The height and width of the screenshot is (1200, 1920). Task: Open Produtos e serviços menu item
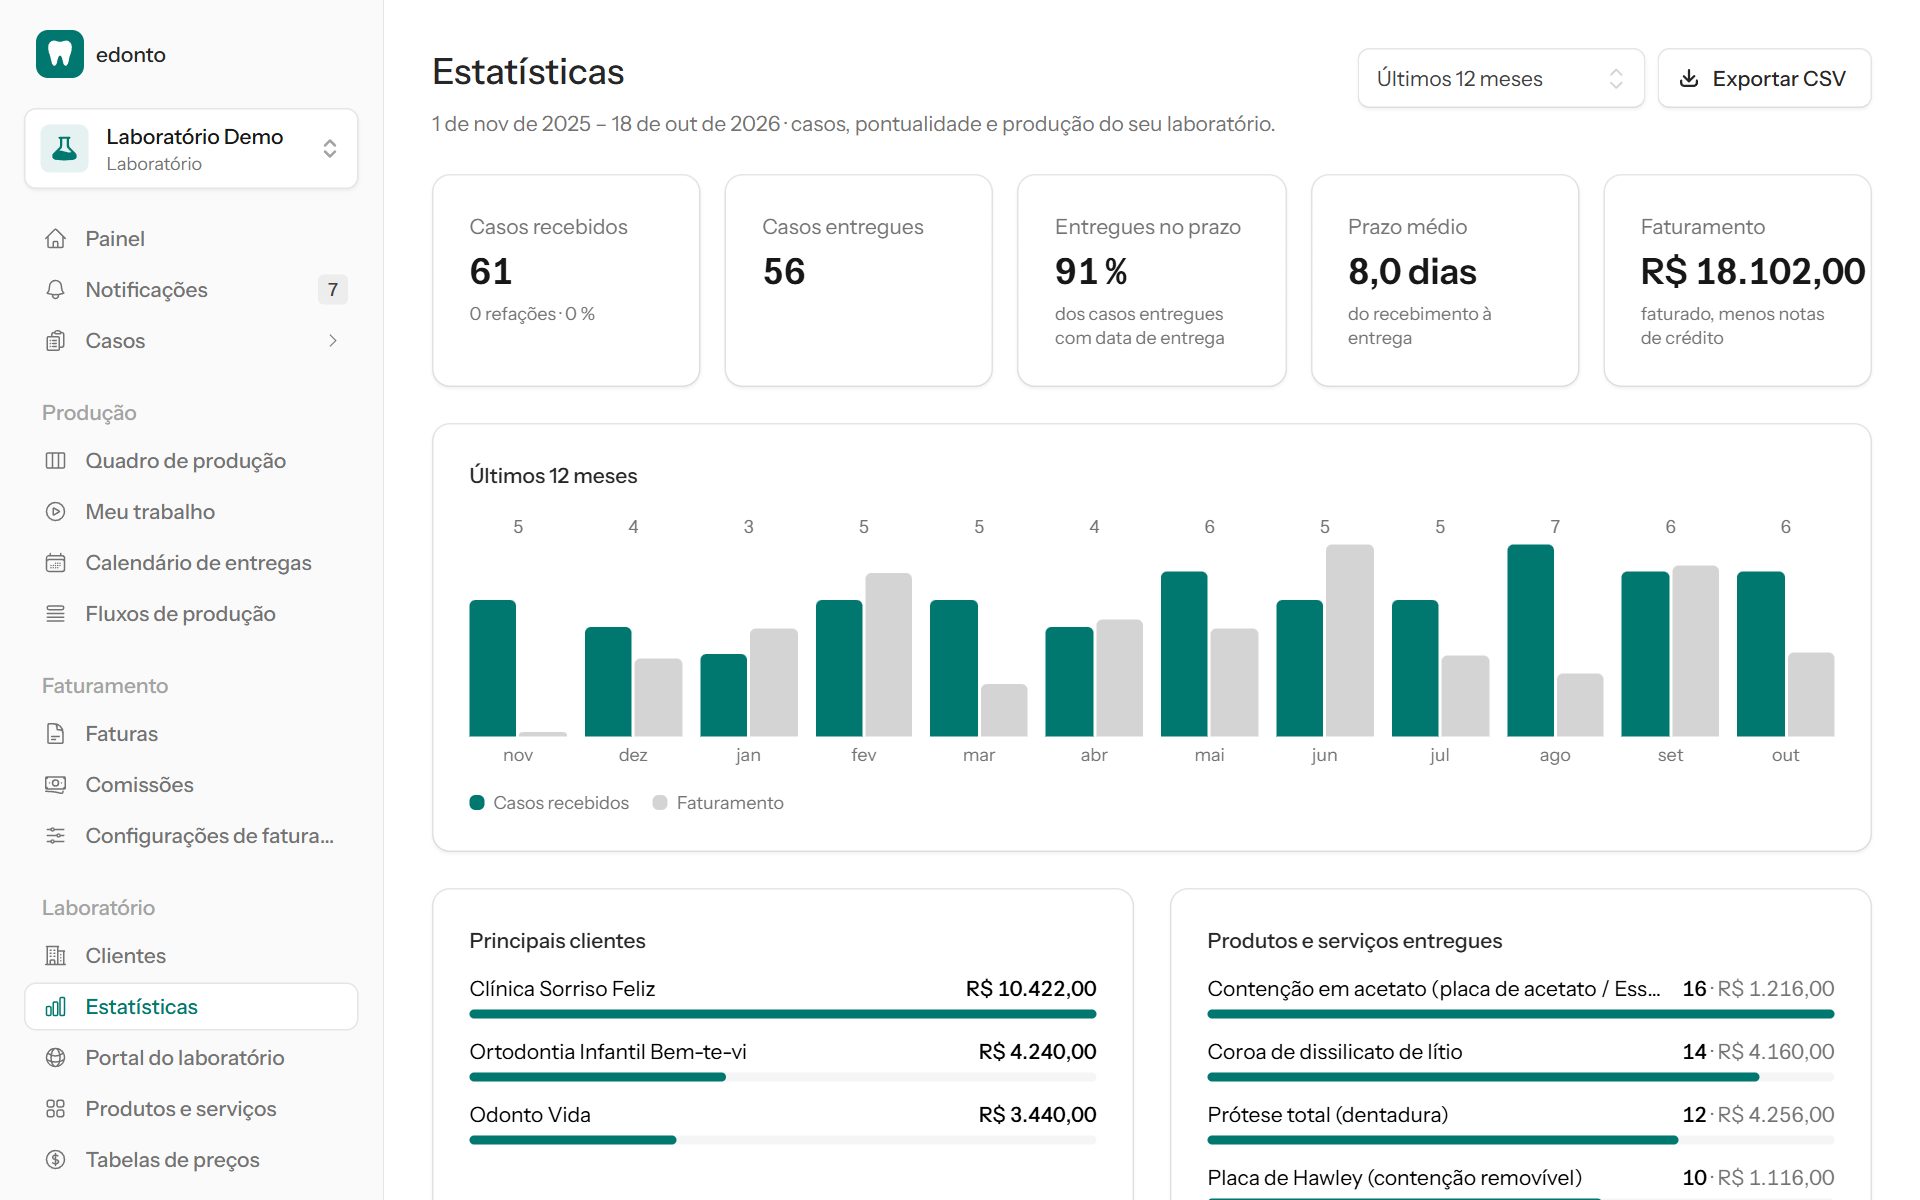pyautogui.click(x=191, y=1109)
